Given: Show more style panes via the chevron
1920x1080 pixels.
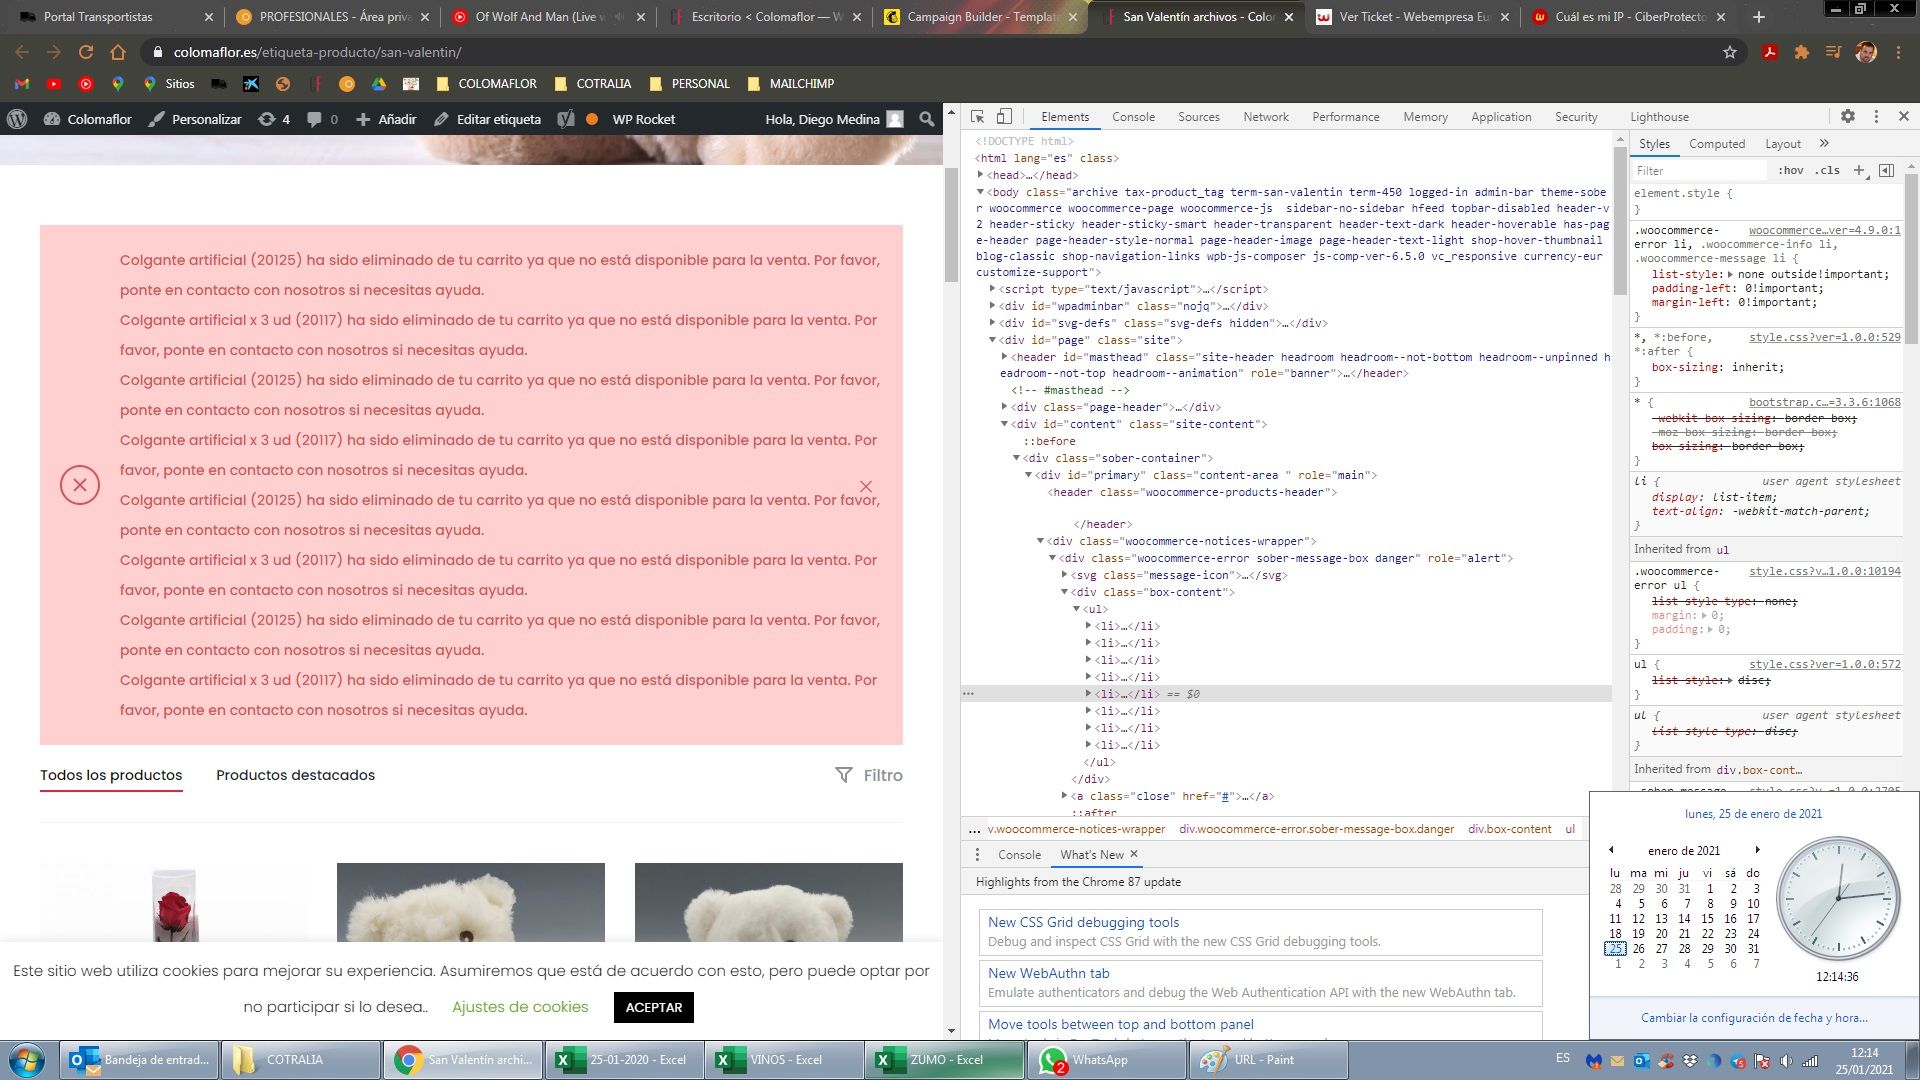Looking at the screenshot, I should point(1824,144).
